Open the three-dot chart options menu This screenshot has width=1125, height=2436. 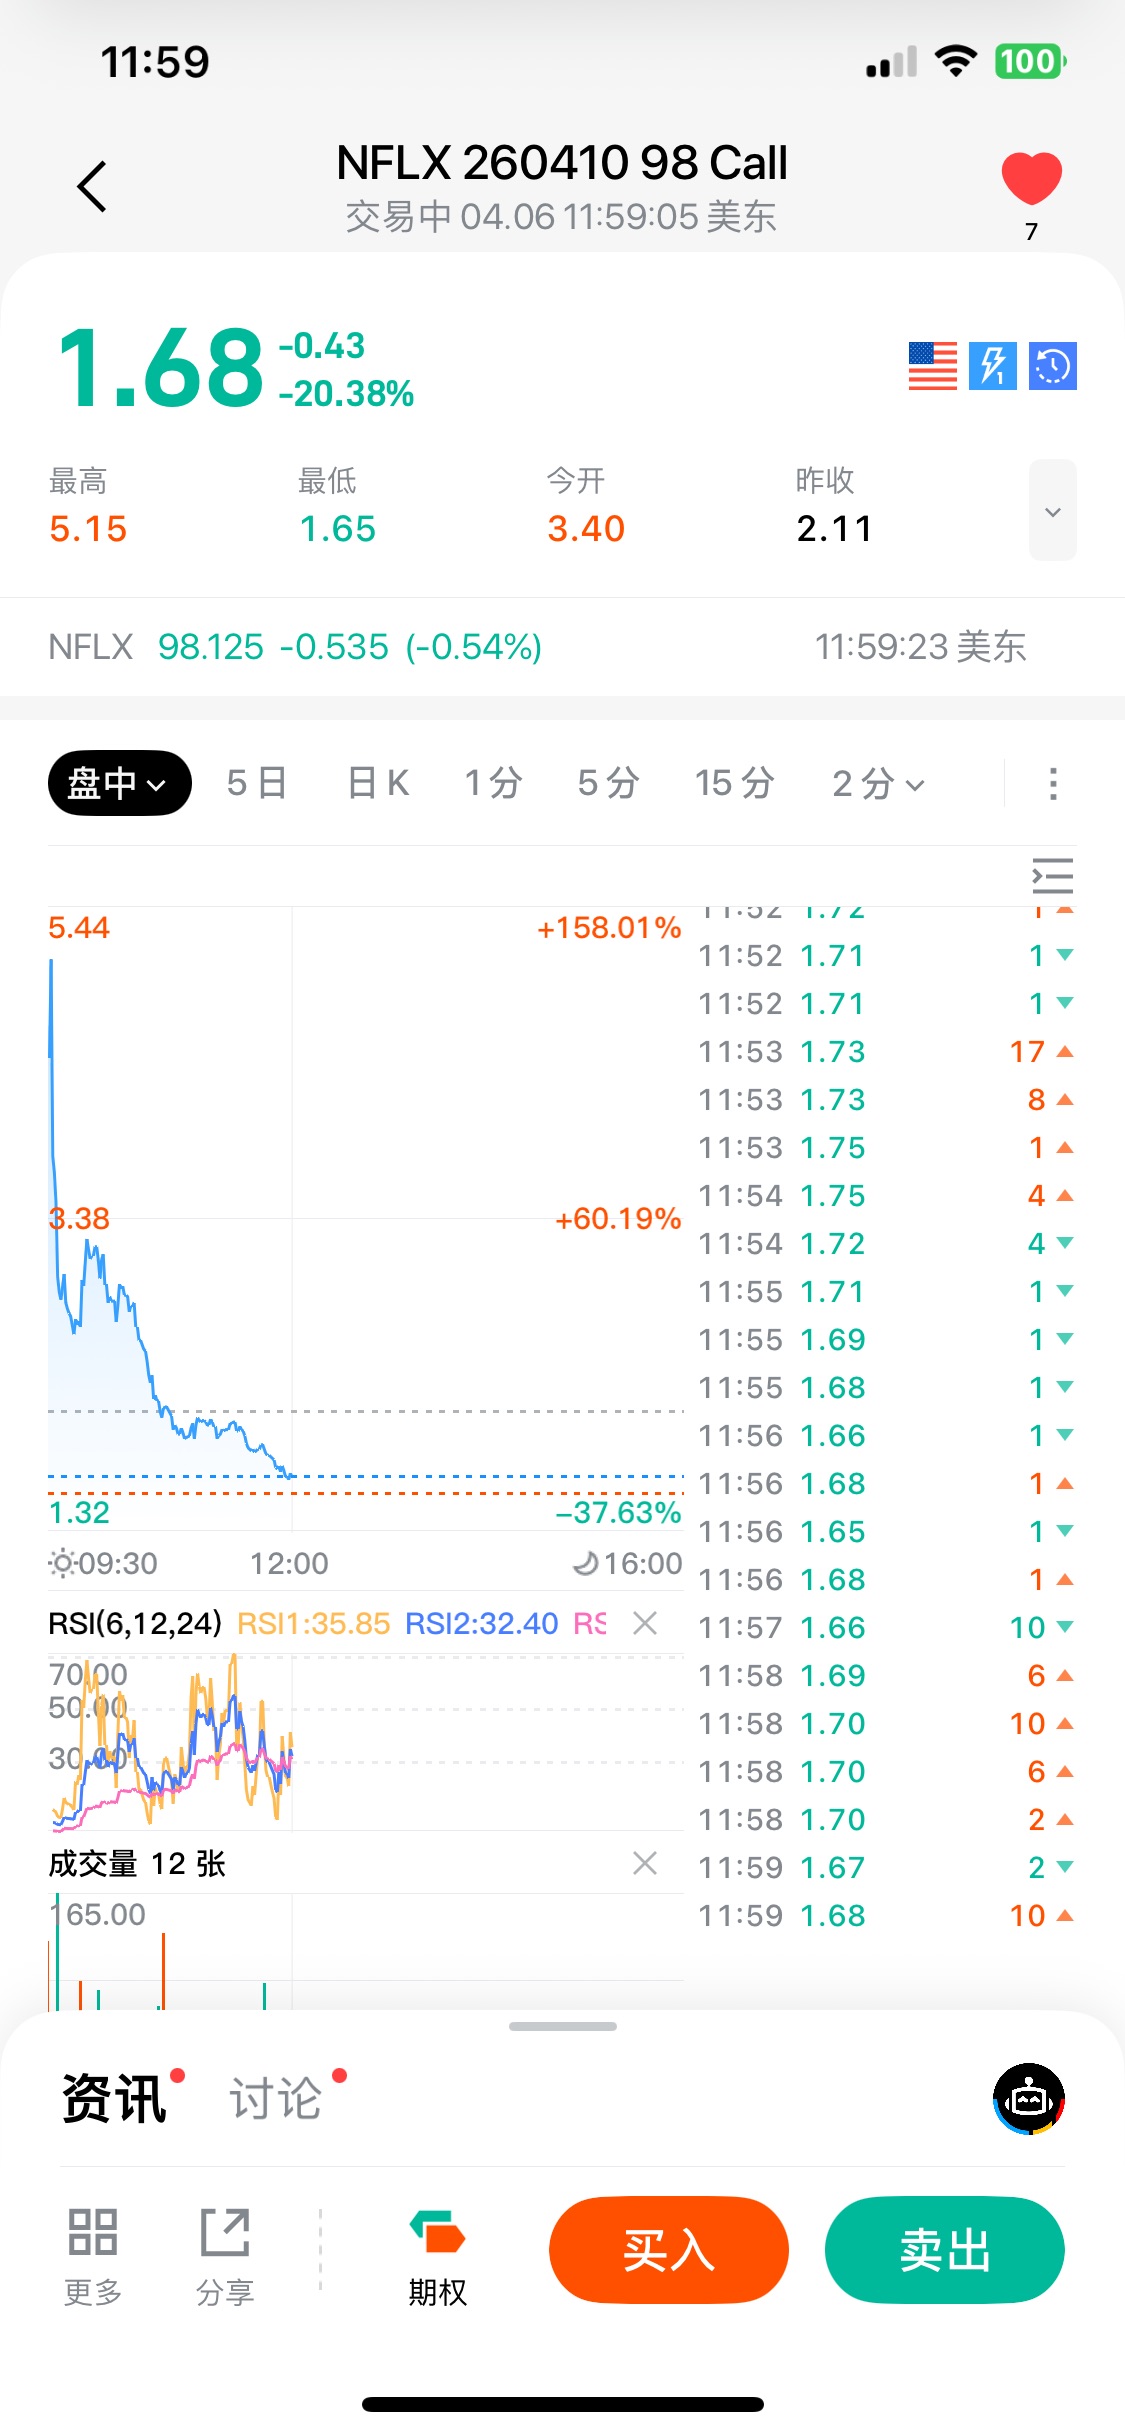pos(1052,783)
